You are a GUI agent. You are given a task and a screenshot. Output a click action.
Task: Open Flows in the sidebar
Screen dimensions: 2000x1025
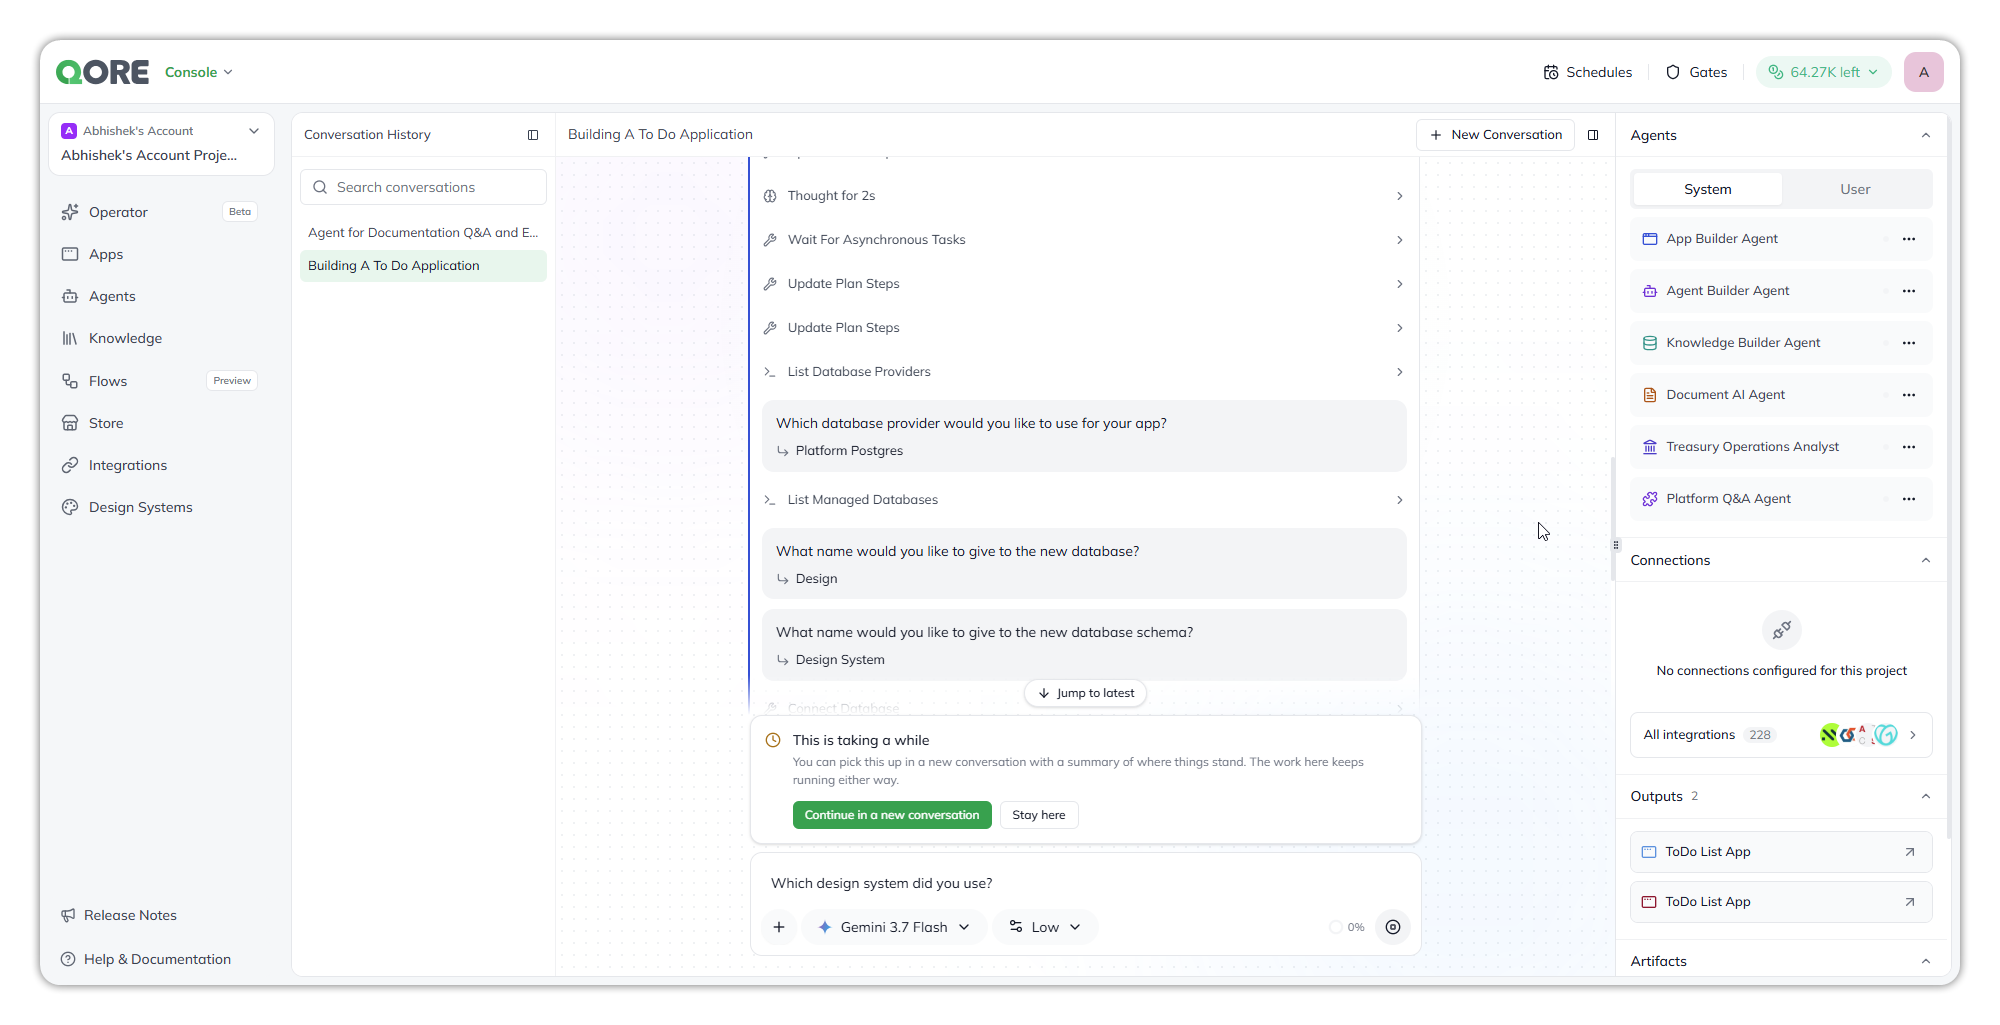coord(160,381)
